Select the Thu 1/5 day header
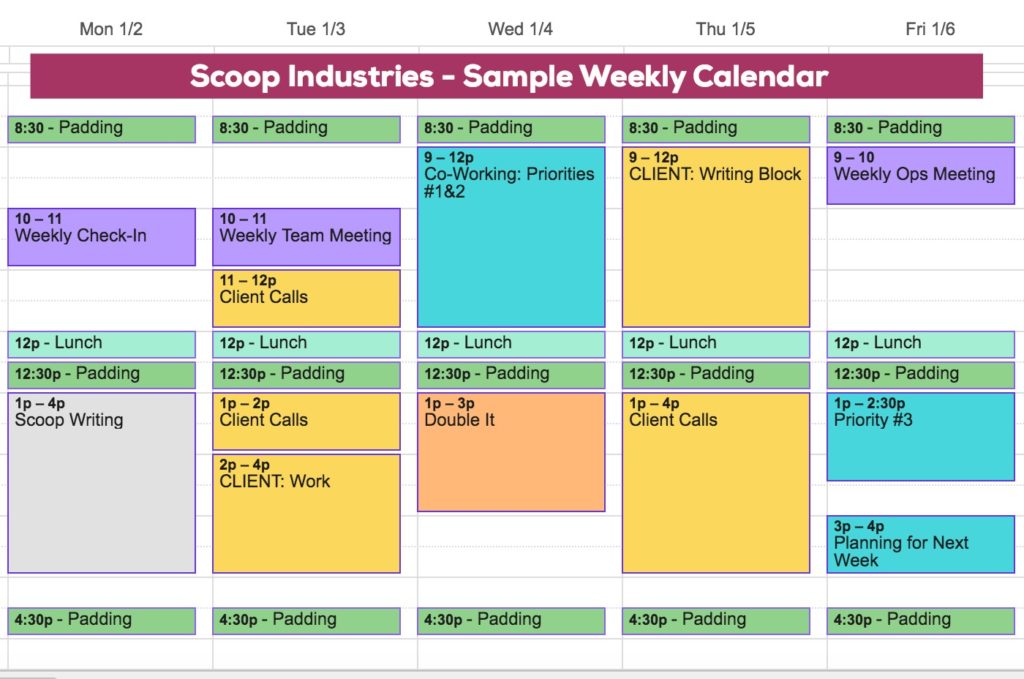The image size is (1024, 679). pos(725,29)
